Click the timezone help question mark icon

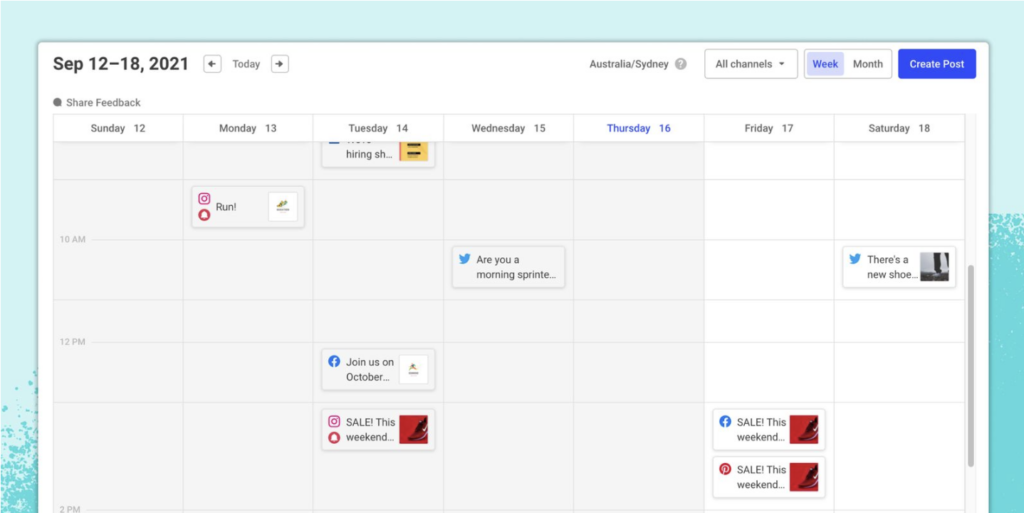[x=681, y=64]
